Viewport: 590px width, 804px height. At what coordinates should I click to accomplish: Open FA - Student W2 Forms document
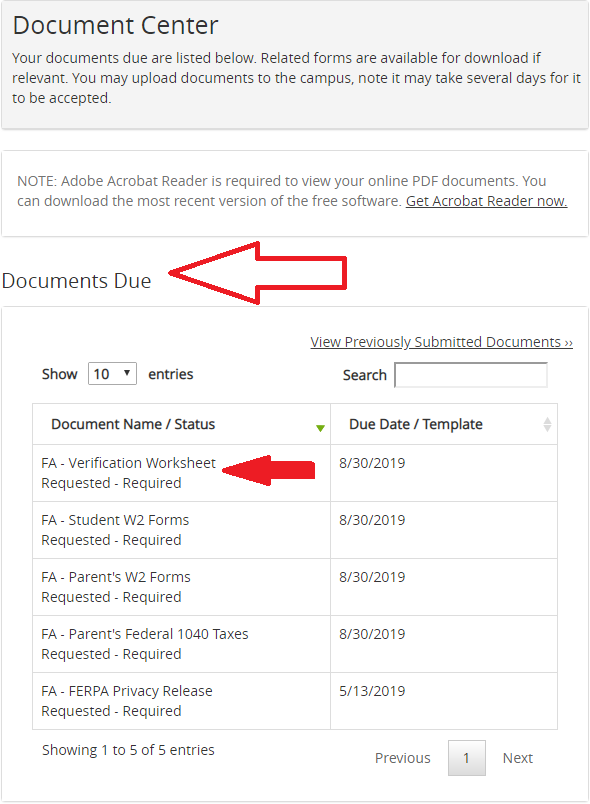[x=115, y=520]
